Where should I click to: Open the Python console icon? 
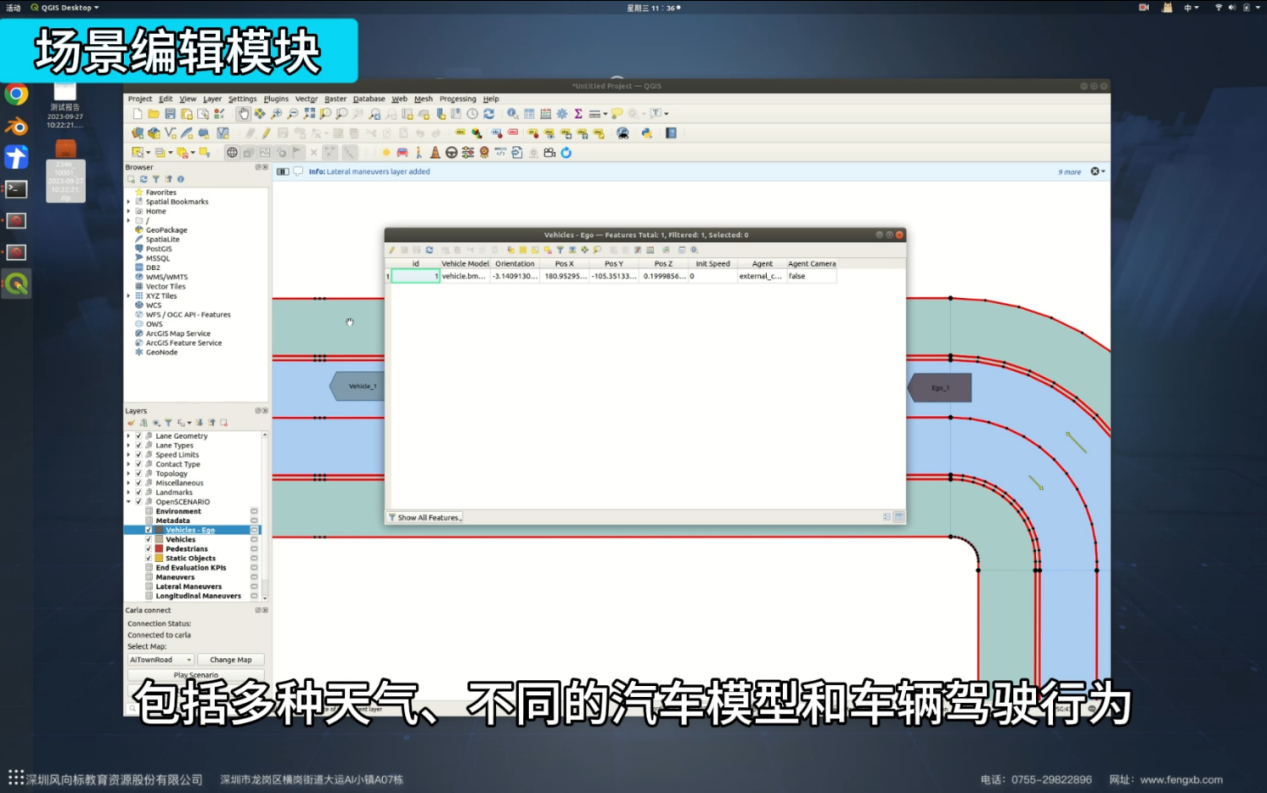[x=647, y=133]
